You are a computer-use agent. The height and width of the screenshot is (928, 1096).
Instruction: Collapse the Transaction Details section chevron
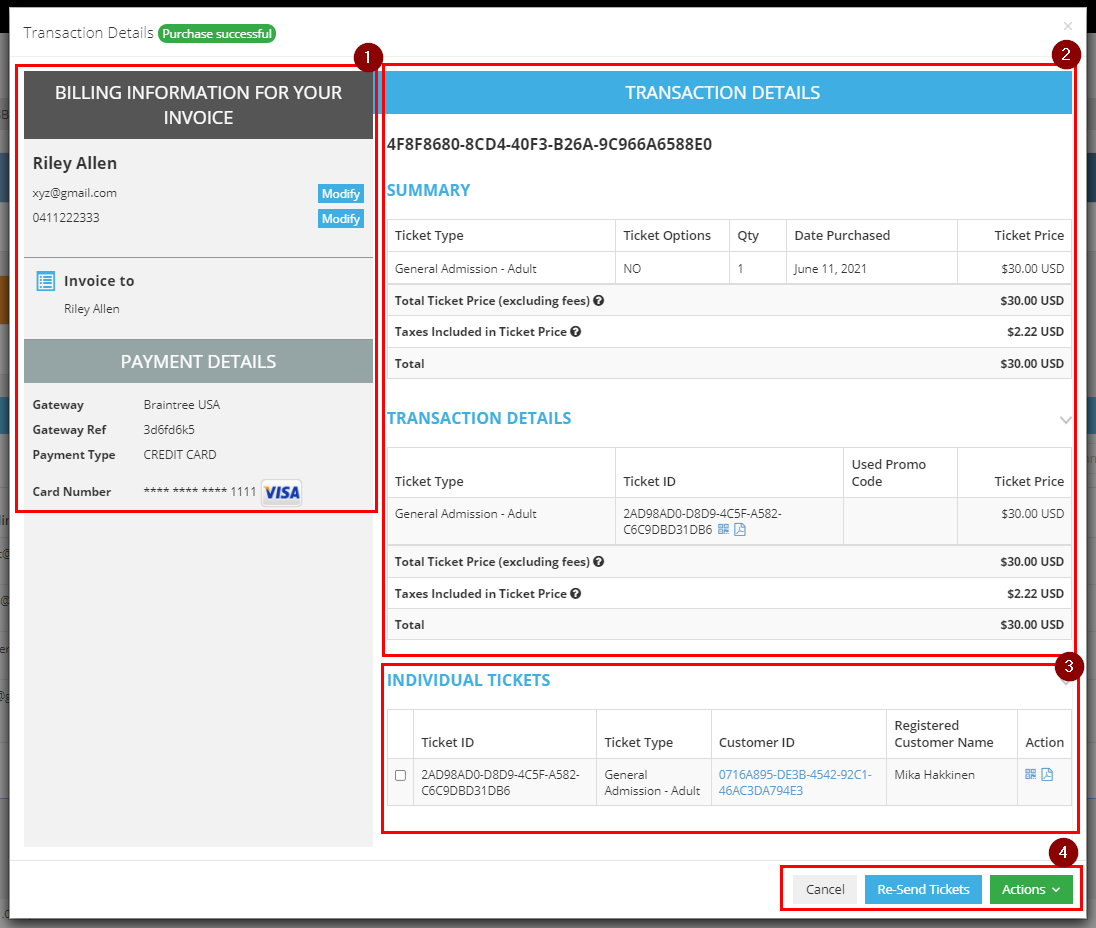click(1065, 420)
